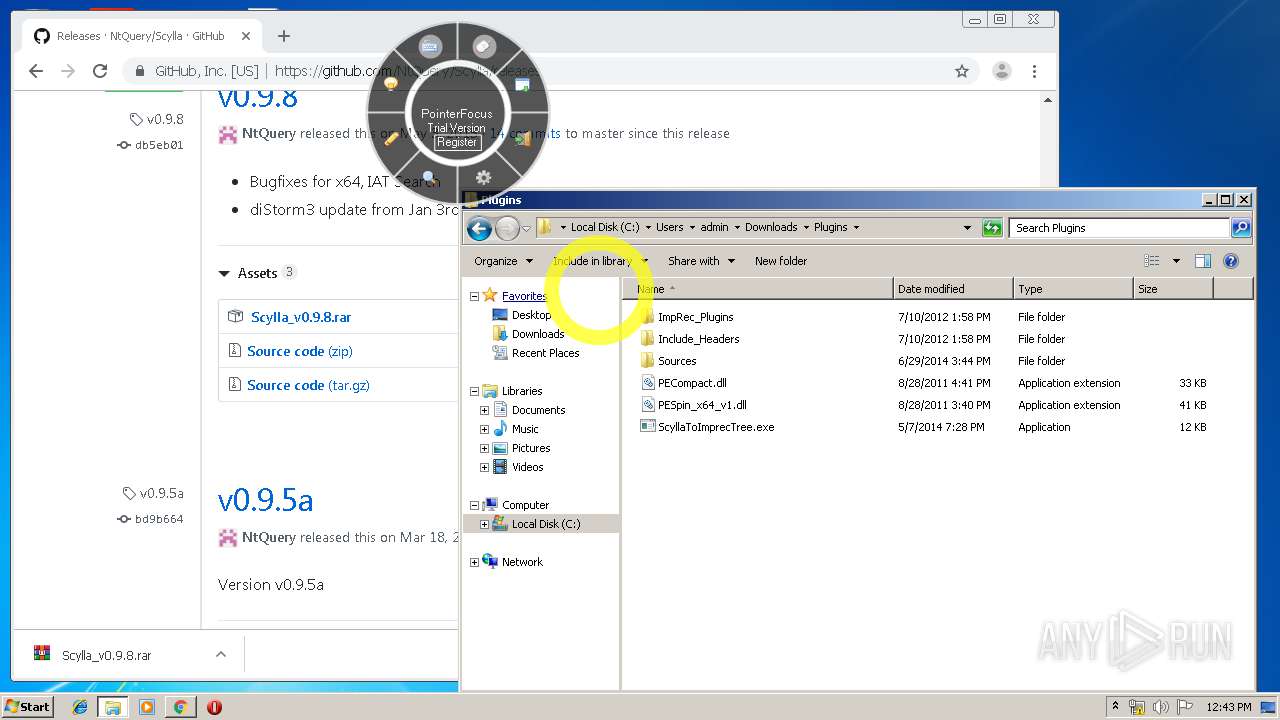Select the PECompact.dll file
The width and height of the screenshot is (1280, 720).
(x=692, y=383)
